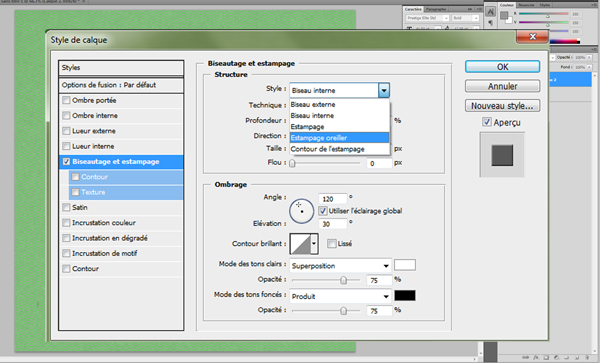Click the delete layer trash icon
Image resolution: width=600 pixels, height=363 pixels.
point(588,357)
